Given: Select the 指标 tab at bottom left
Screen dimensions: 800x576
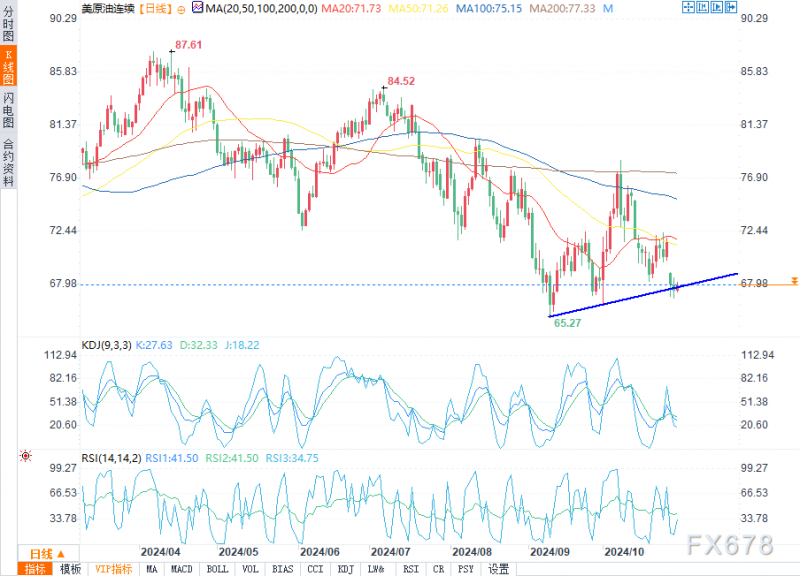Looking at the screenshot, I should [35, 569].
